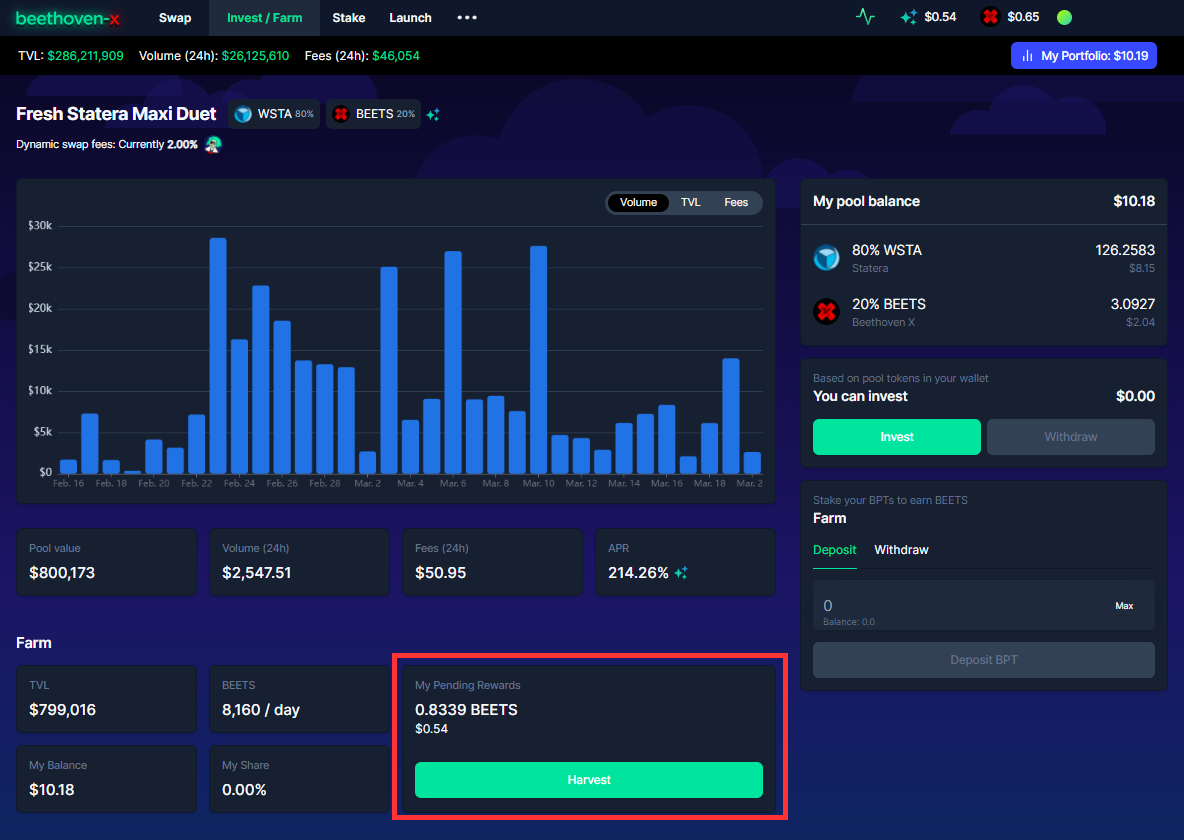Click the BEETS 8,160 / day card
Screen dimensions: 1184x840
point(299,699)
